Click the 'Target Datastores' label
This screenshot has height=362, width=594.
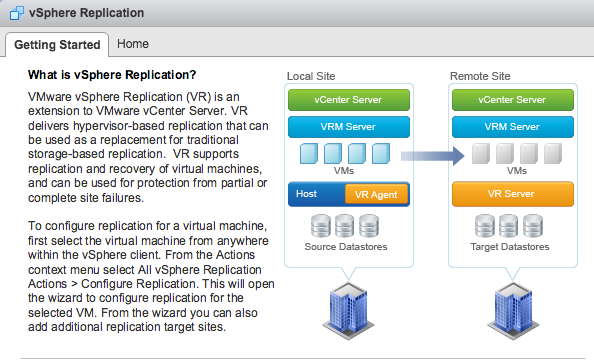[x=510, y=247]
